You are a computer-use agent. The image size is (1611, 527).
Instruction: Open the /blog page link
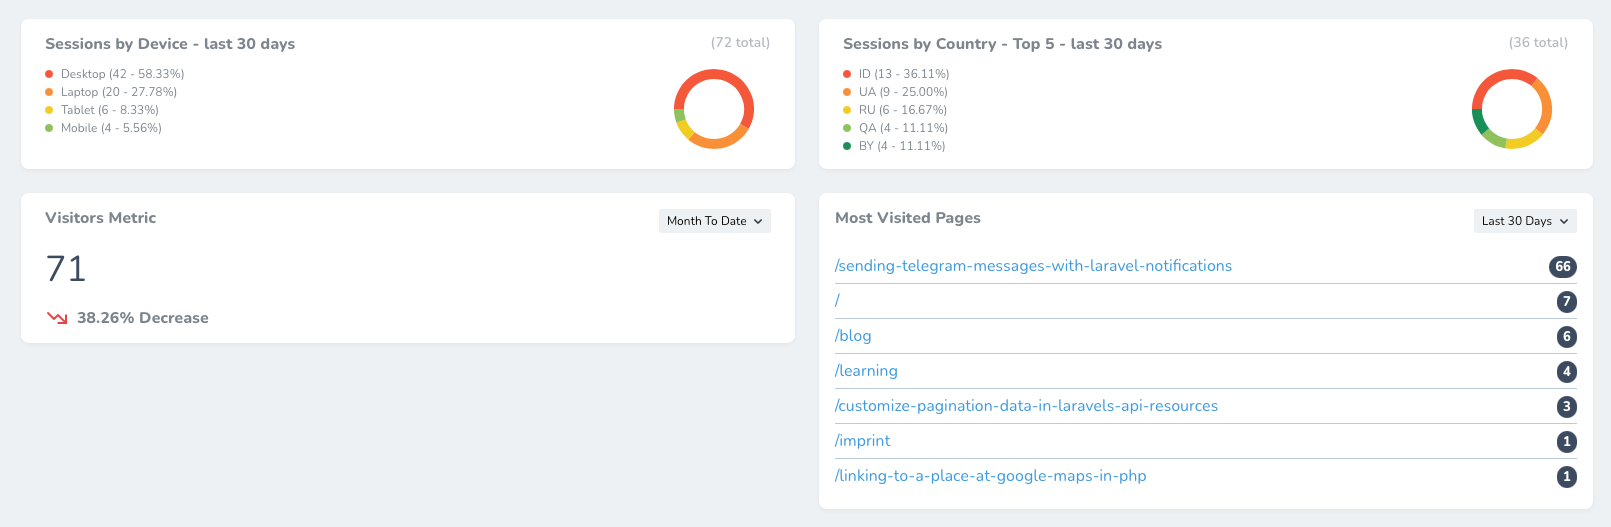pos(853,336)
